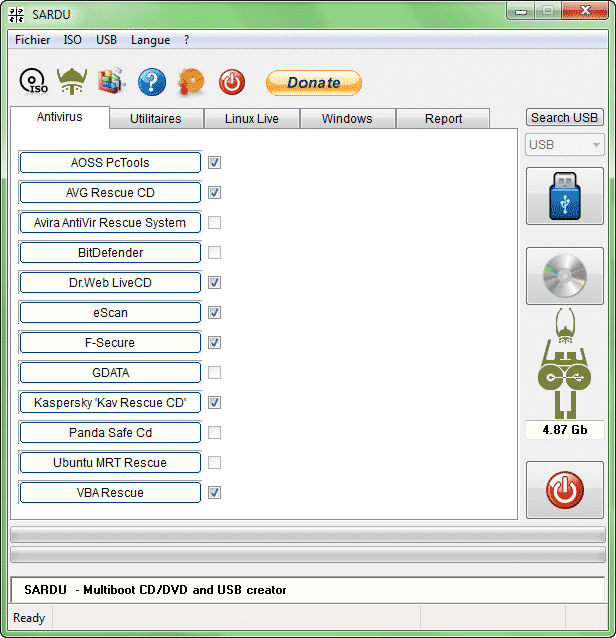
Task: Click the CD/DVD disc creation button
Action: [x=565, y=276]
